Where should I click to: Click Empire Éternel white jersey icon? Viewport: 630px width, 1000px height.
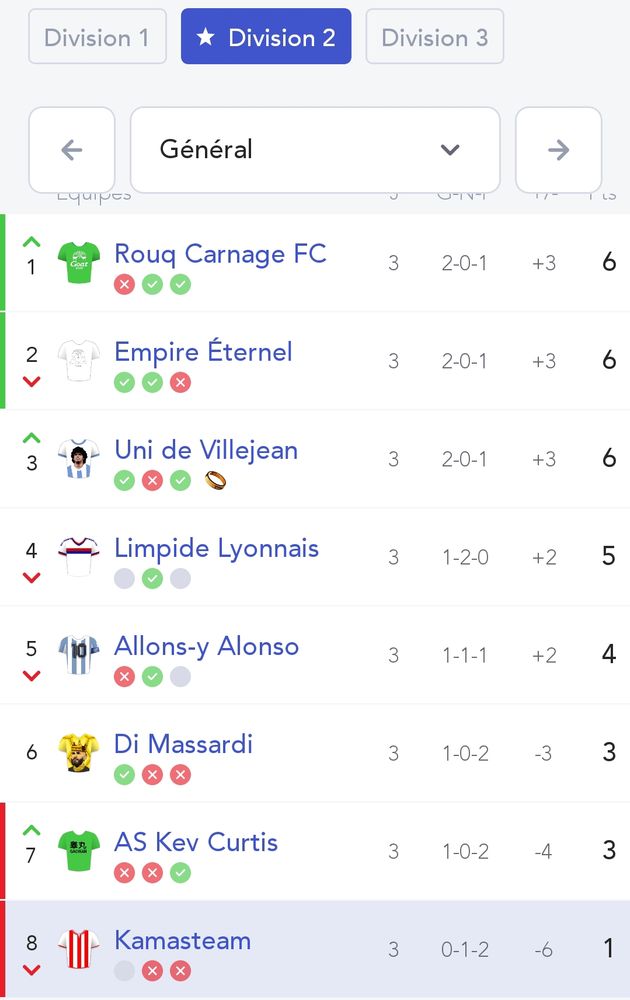tap(78, 361)
